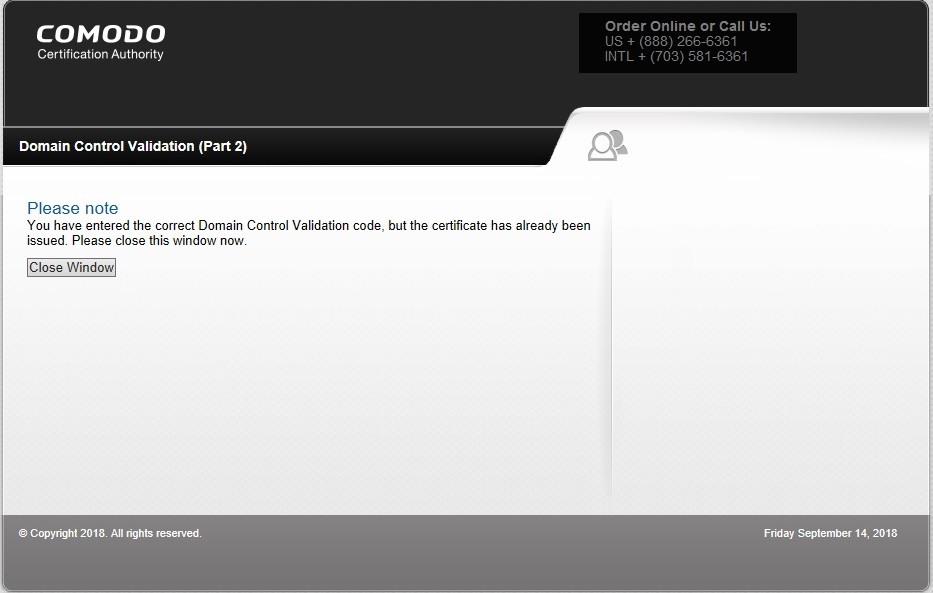Click the "INTL" label in the contact box
The width and height of the screenshot is (933, 593).
coord(620,56)
